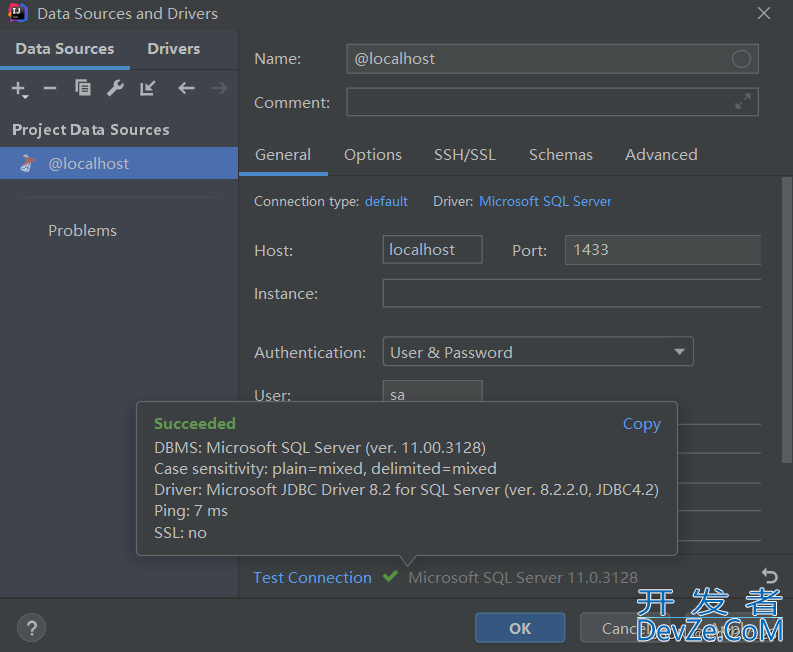Select @localhost in Project Data Sources
The image size is (793, 652).
119,163
